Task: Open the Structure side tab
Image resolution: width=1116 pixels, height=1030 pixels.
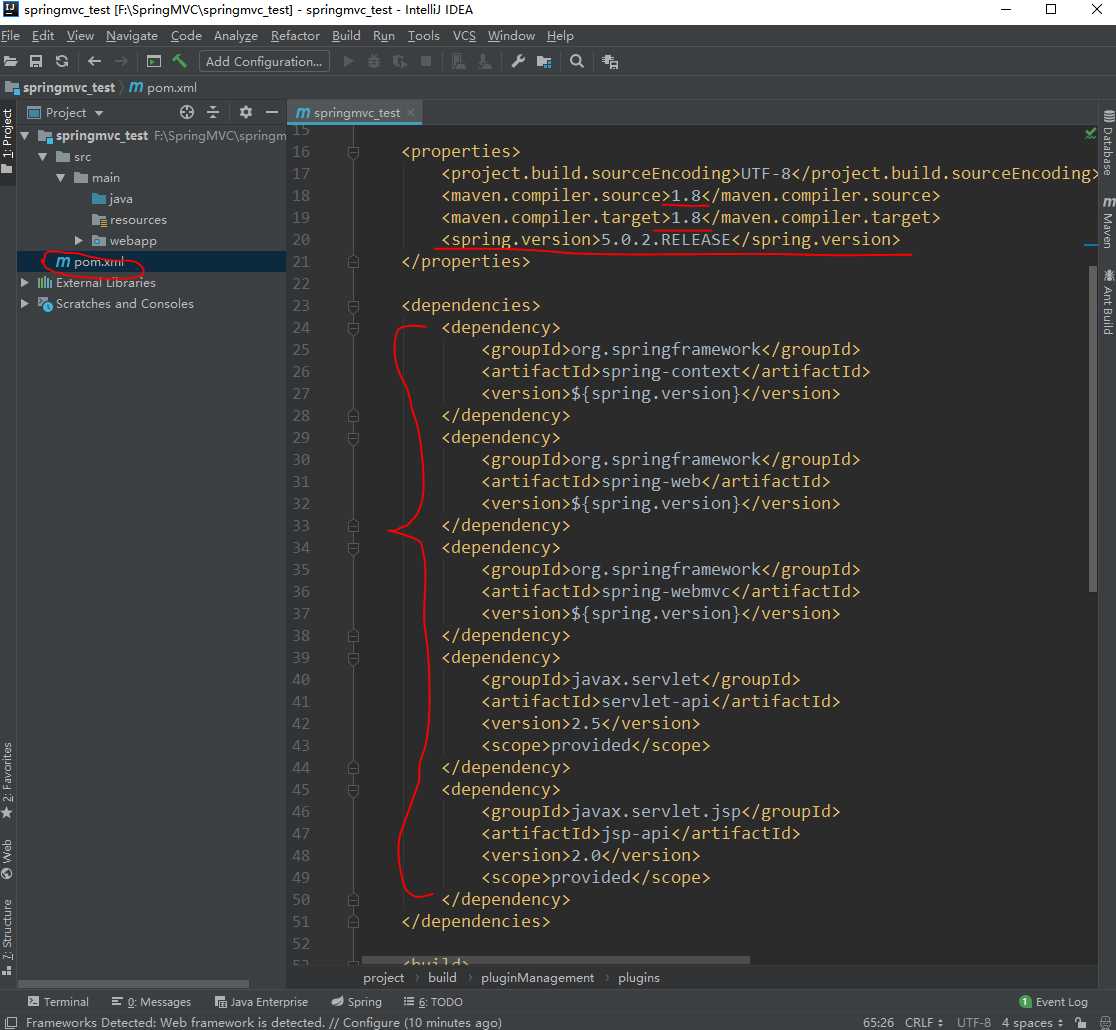Action: click(x=7, y=936)
